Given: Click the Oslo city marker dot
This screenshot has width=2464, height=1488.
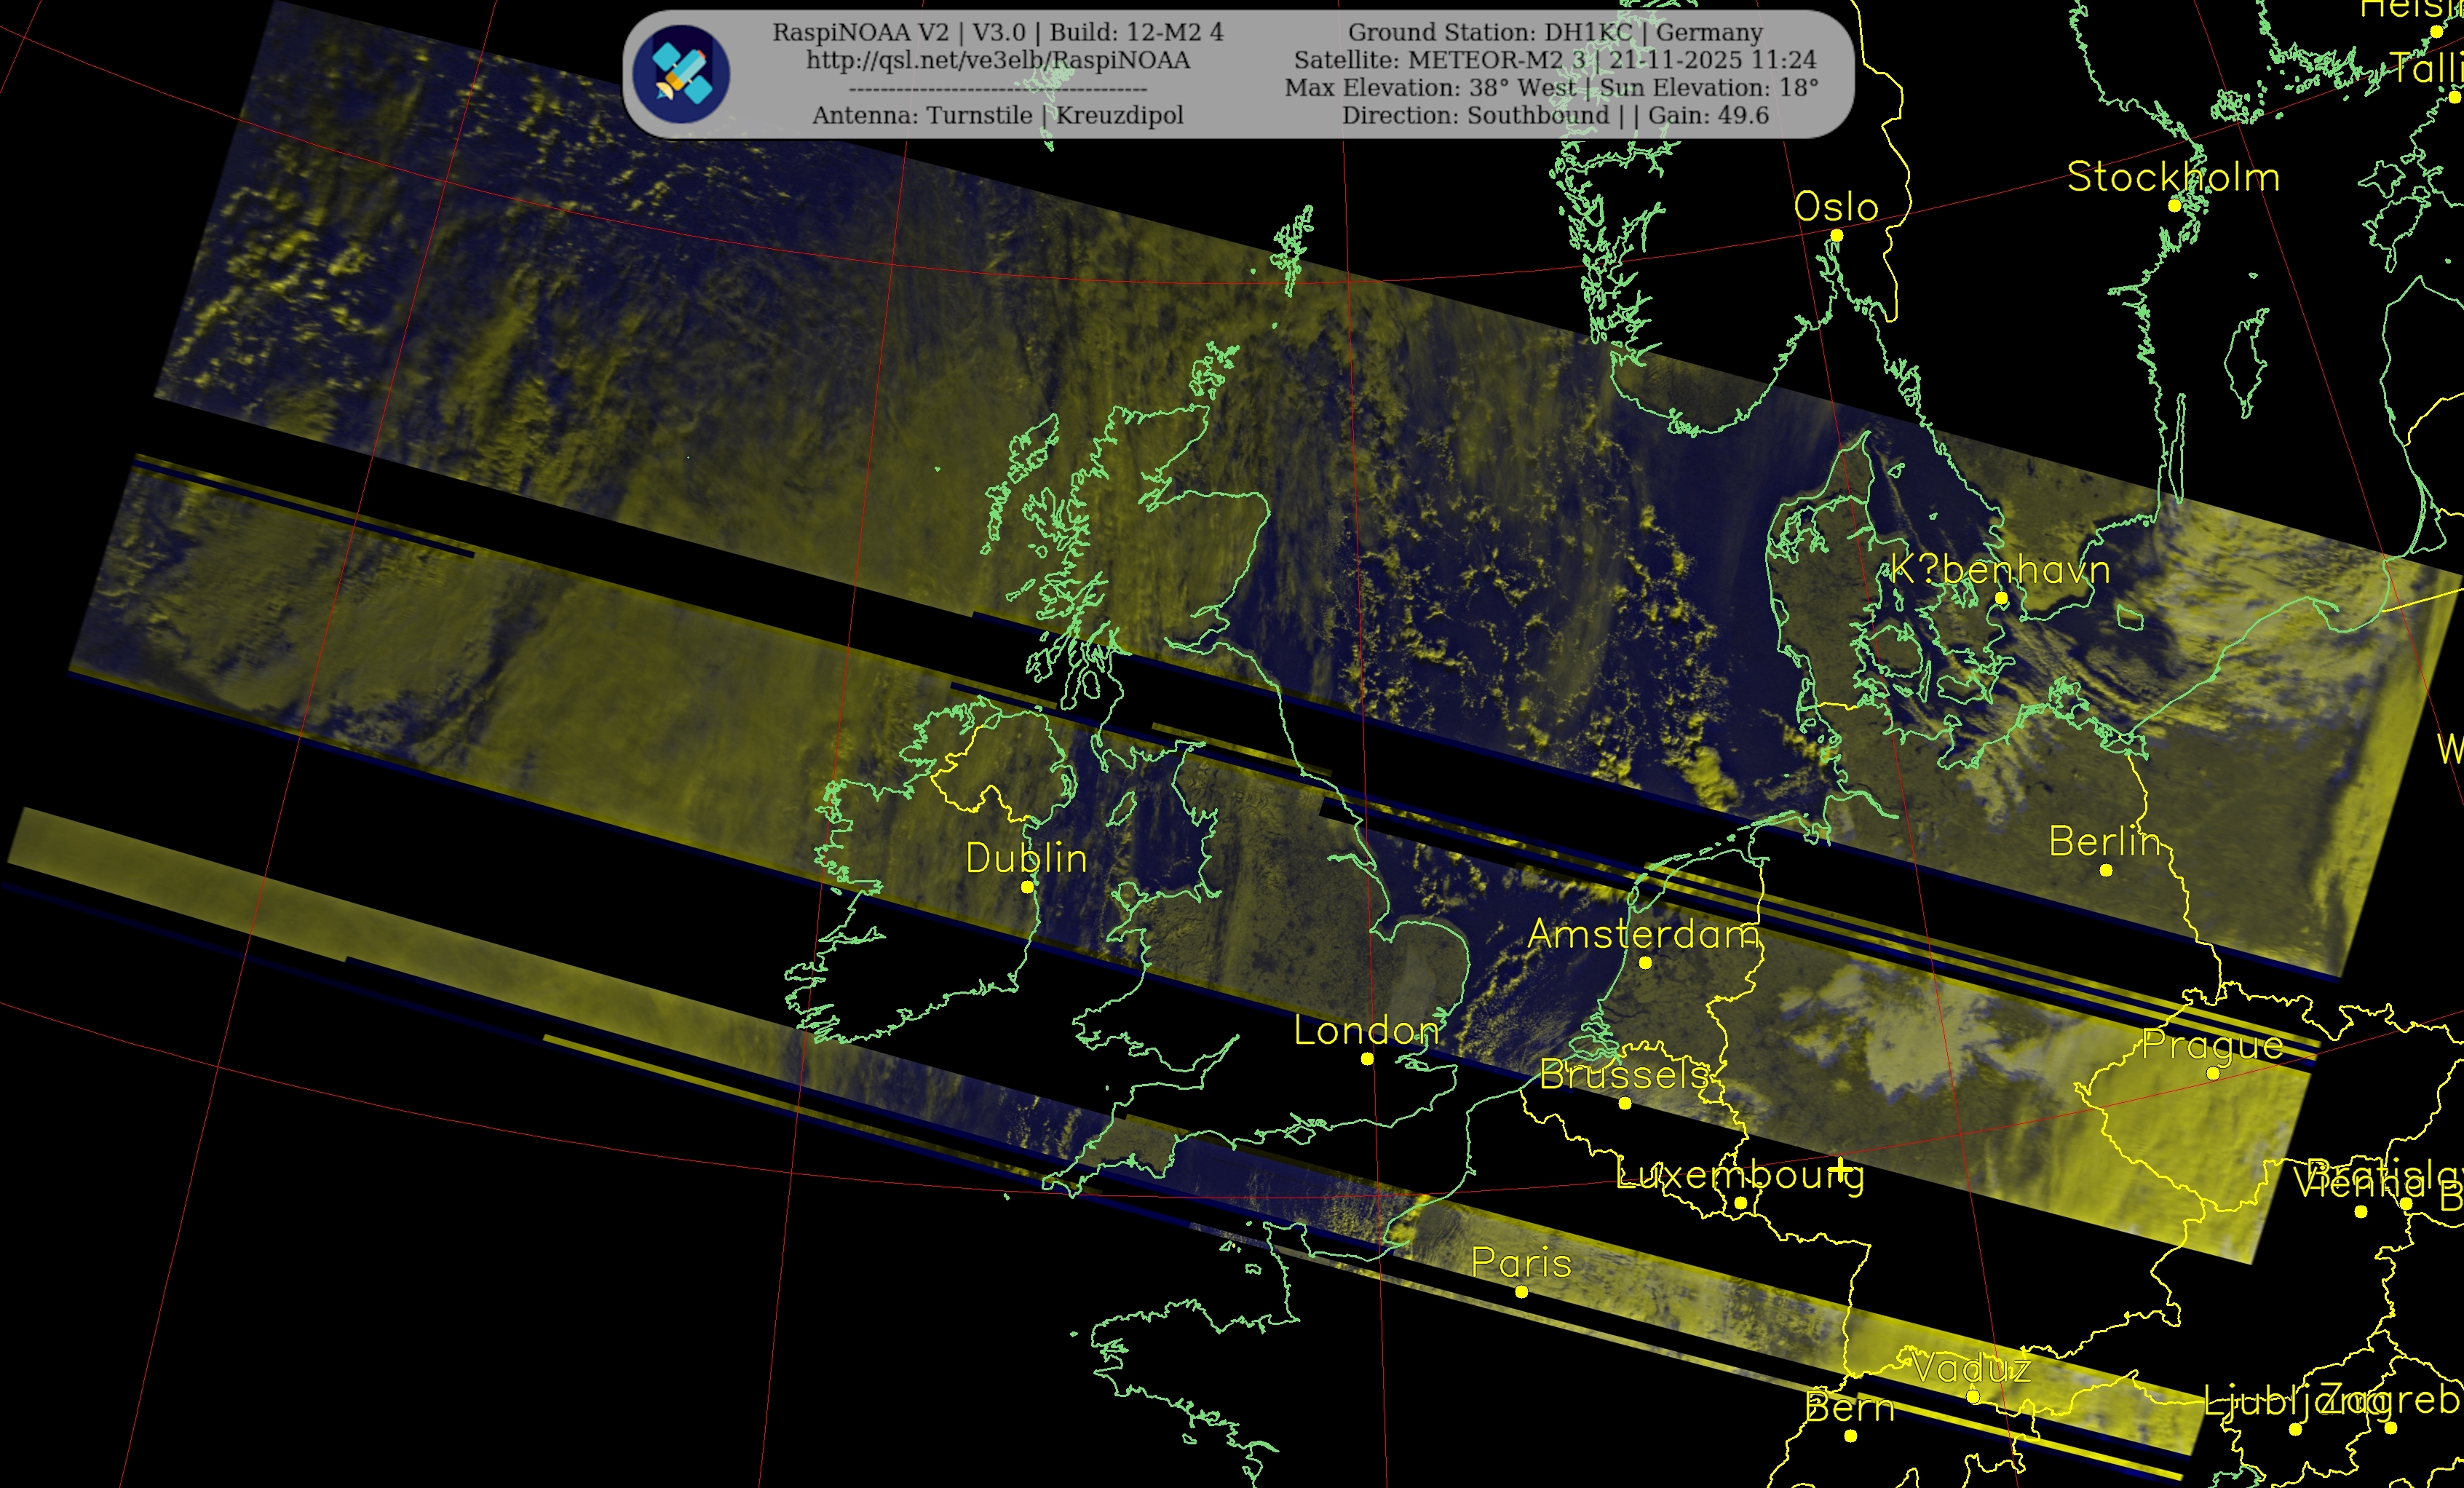Looking at the screenshot, I should tap(1836, 236).
